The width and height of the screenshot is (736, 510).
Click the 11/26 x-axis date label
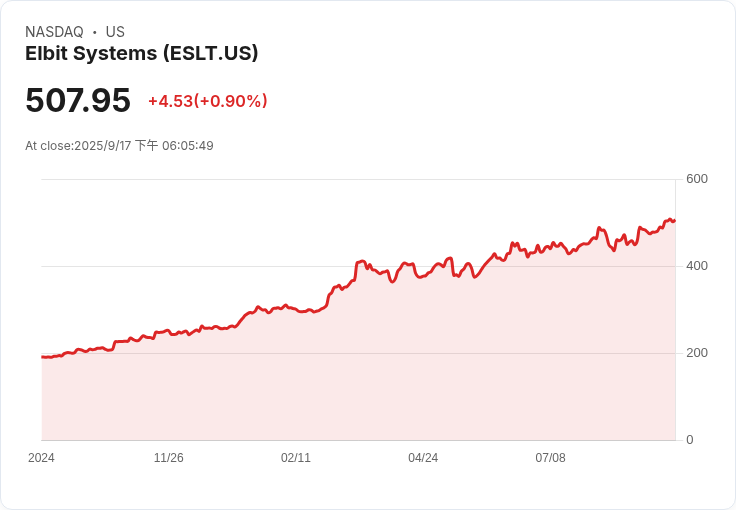tap(169, 458)
